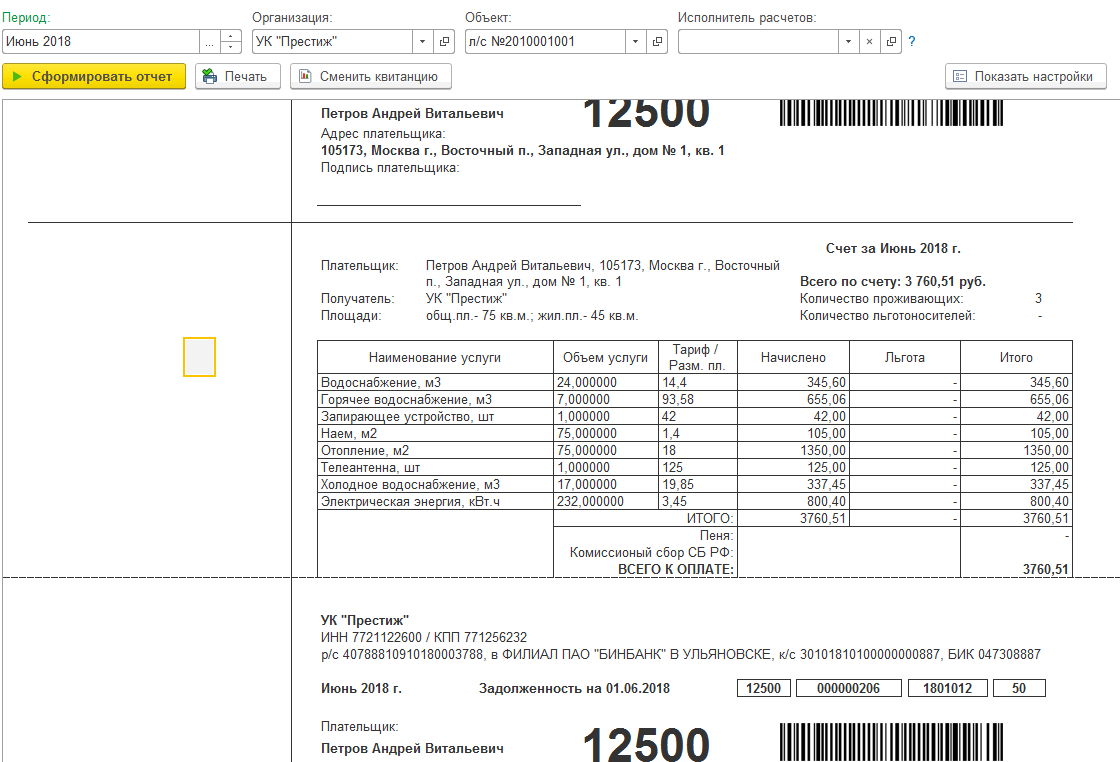Focus the Организация input field

[332, 41]
